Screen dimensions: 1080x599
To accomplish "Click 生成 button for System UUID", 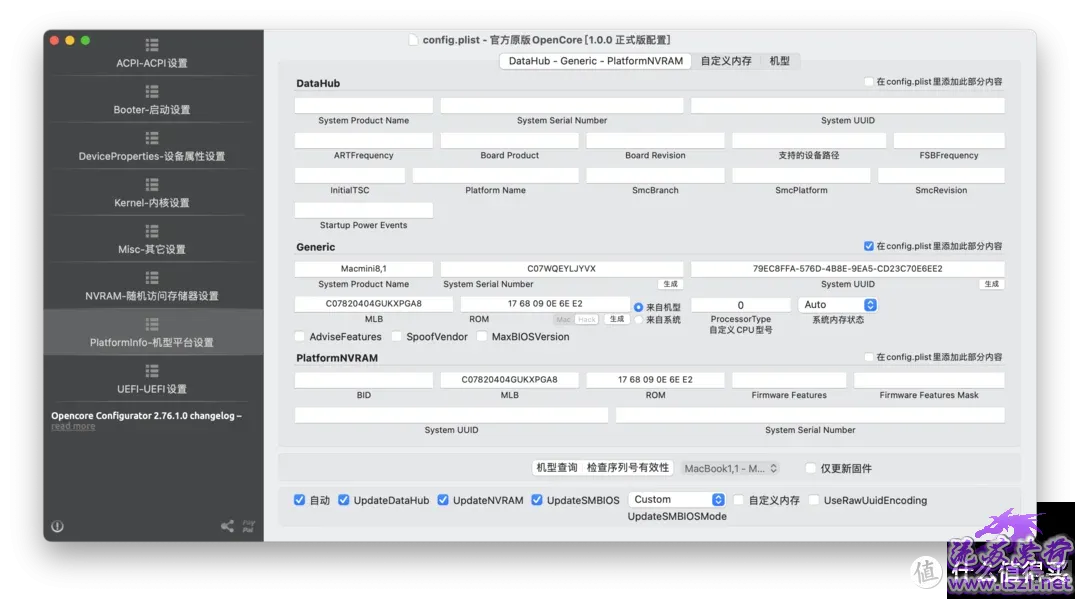I will 991,284.
